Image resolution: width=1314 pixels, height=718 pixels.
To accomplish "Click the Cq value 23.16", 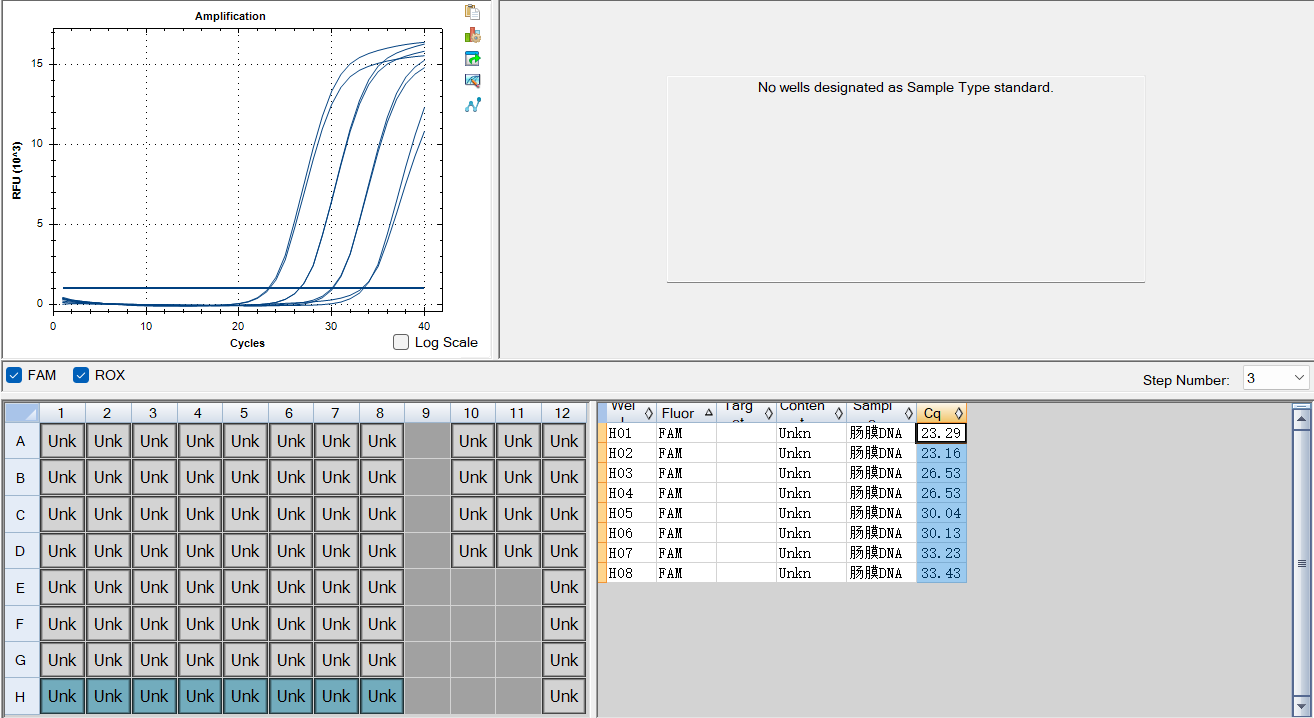I will pyautogui.click(x=941, y=453).
